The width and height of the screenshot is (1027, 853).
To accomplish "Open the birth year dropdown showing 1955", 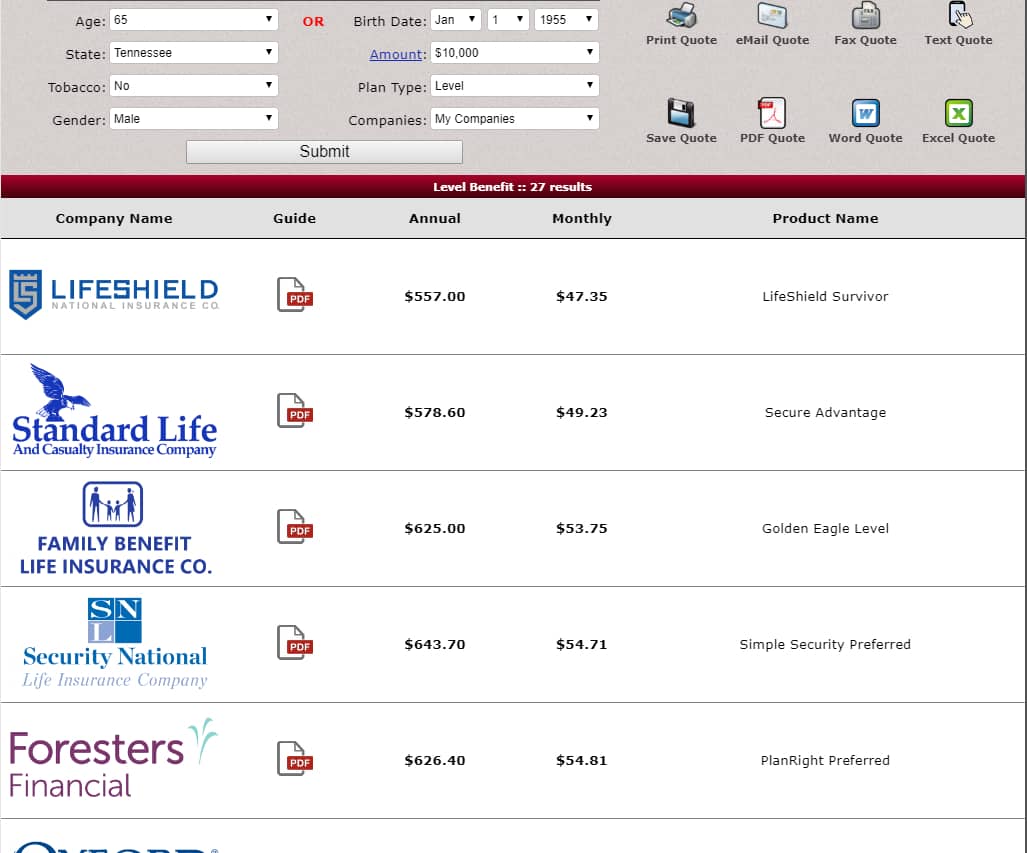I will (567, 20).
